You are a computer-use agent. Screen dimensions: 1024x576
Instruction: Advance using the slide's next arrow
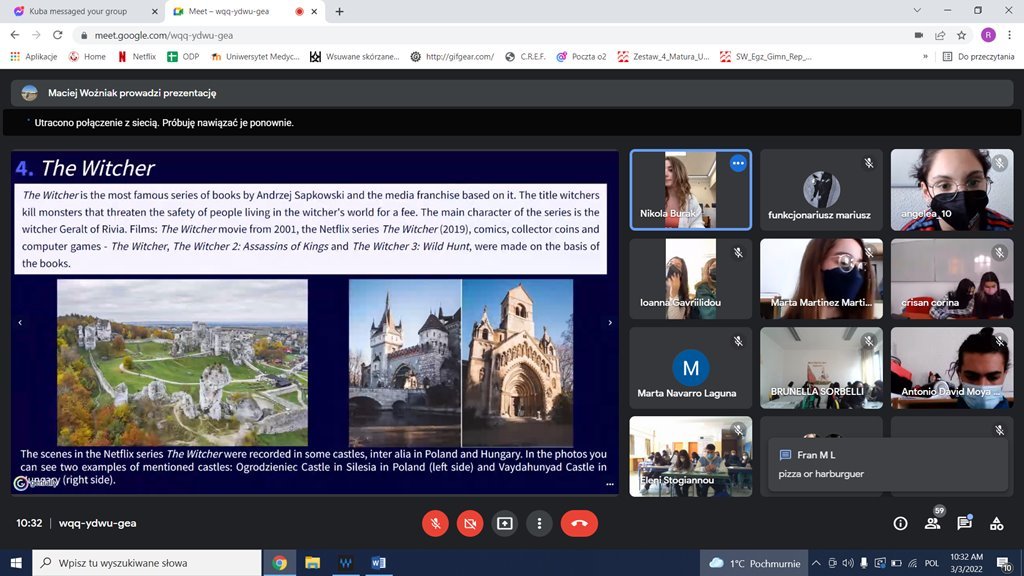pyautogui.click(x=610, y=322)
